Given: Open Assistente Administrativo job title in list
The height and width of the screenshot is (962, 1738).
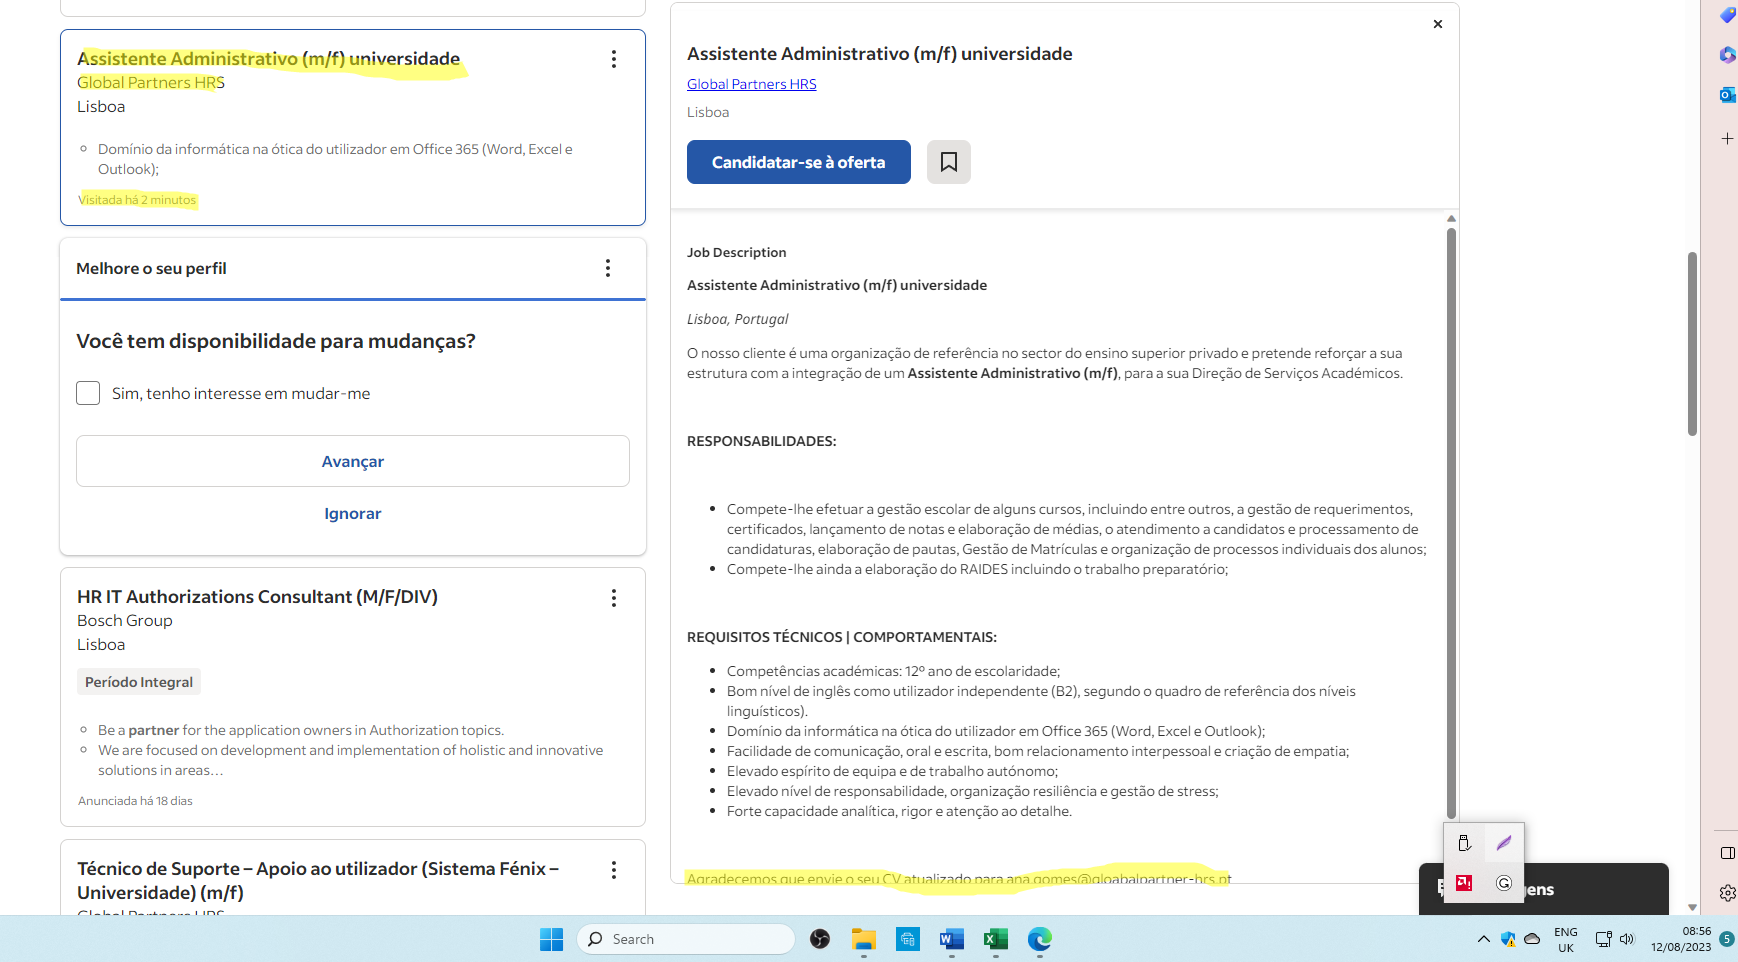Looking at the screenshot, I should (x=268, y=59).
